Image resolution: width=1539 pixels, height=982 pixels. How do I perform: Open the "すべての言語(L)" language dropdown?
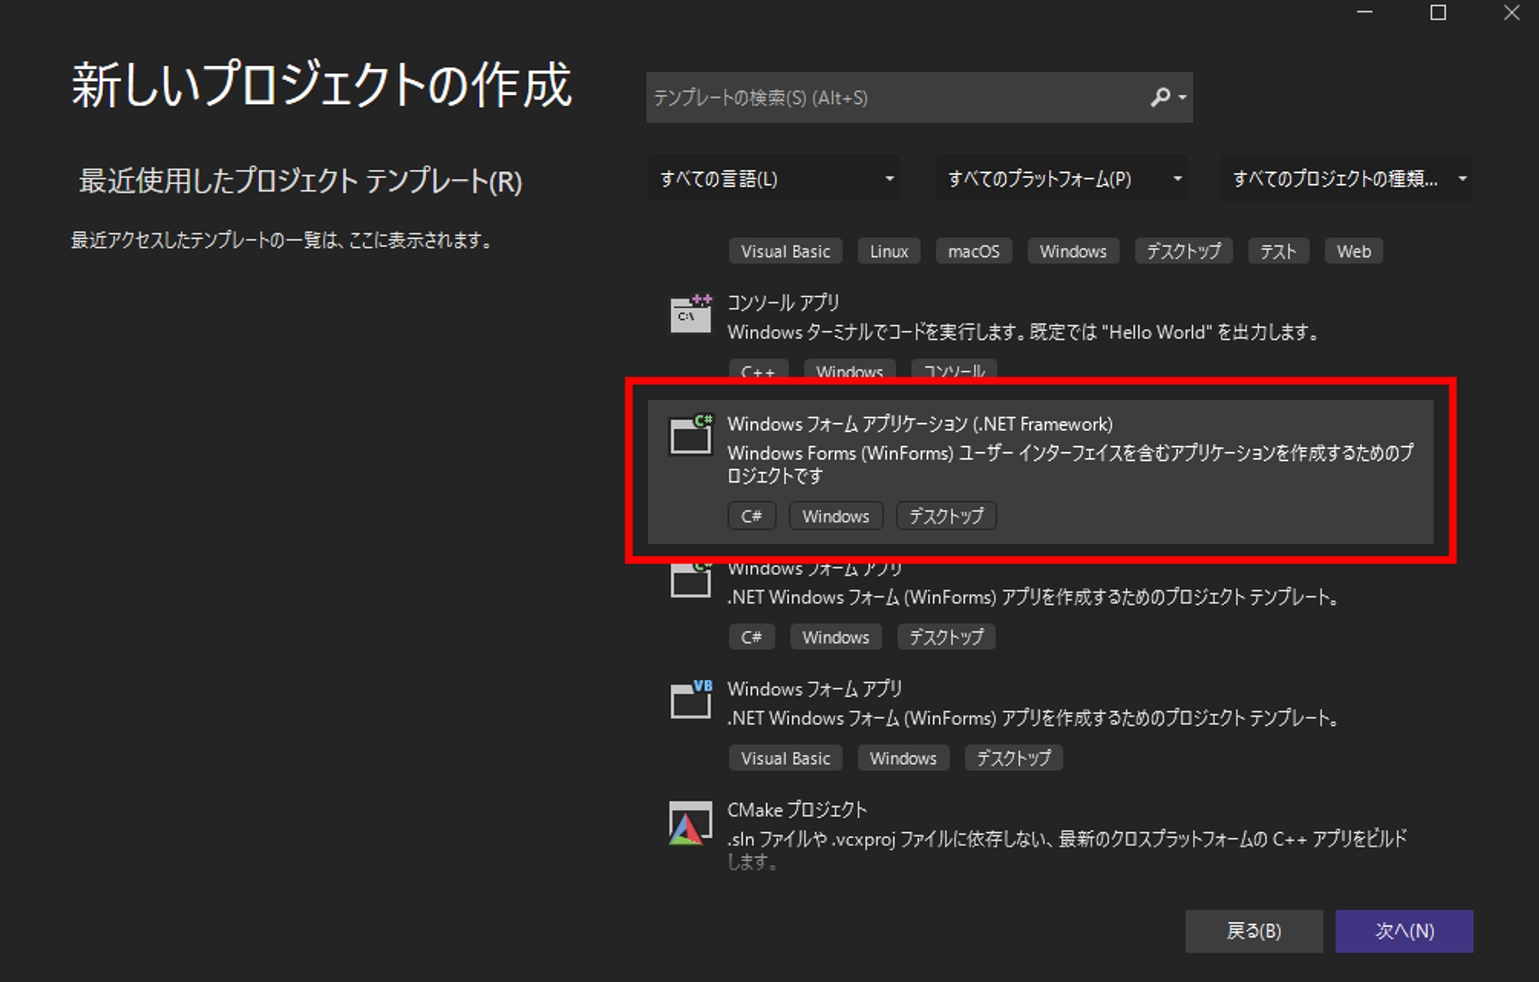(x=773, y=179)
